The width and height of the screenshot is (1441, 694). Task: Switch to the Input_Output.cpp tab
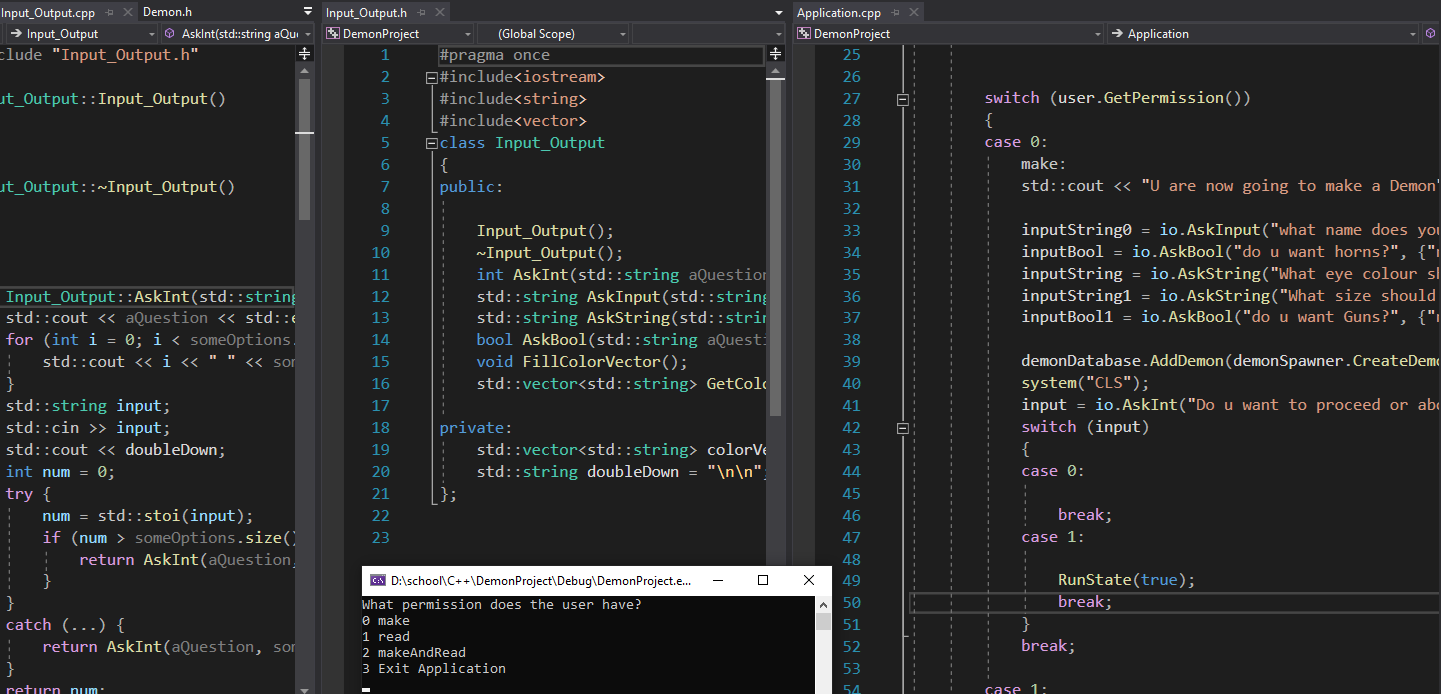click(48, 12)
